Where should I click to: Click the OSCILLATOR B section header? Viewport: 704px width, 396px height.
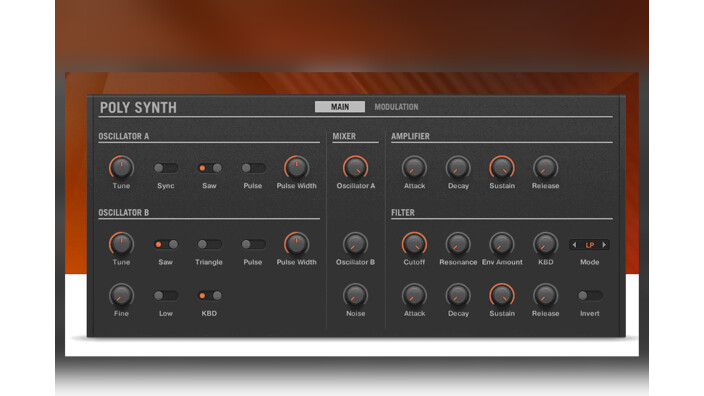[123, 212]
